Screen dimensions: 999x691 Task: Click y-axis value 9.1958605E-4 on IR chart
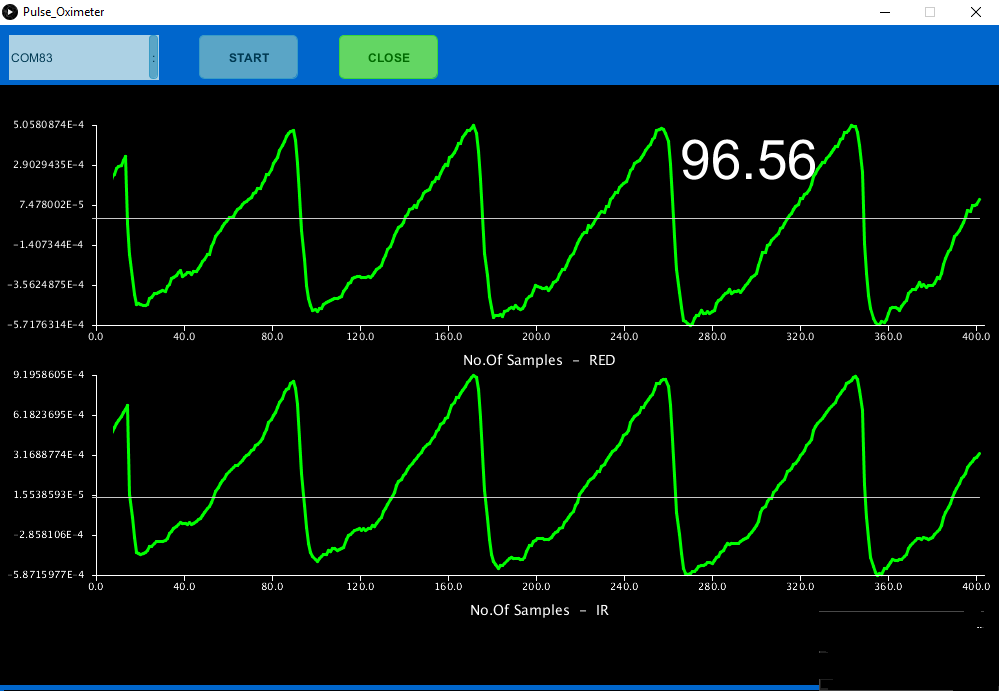coord(48,375)
